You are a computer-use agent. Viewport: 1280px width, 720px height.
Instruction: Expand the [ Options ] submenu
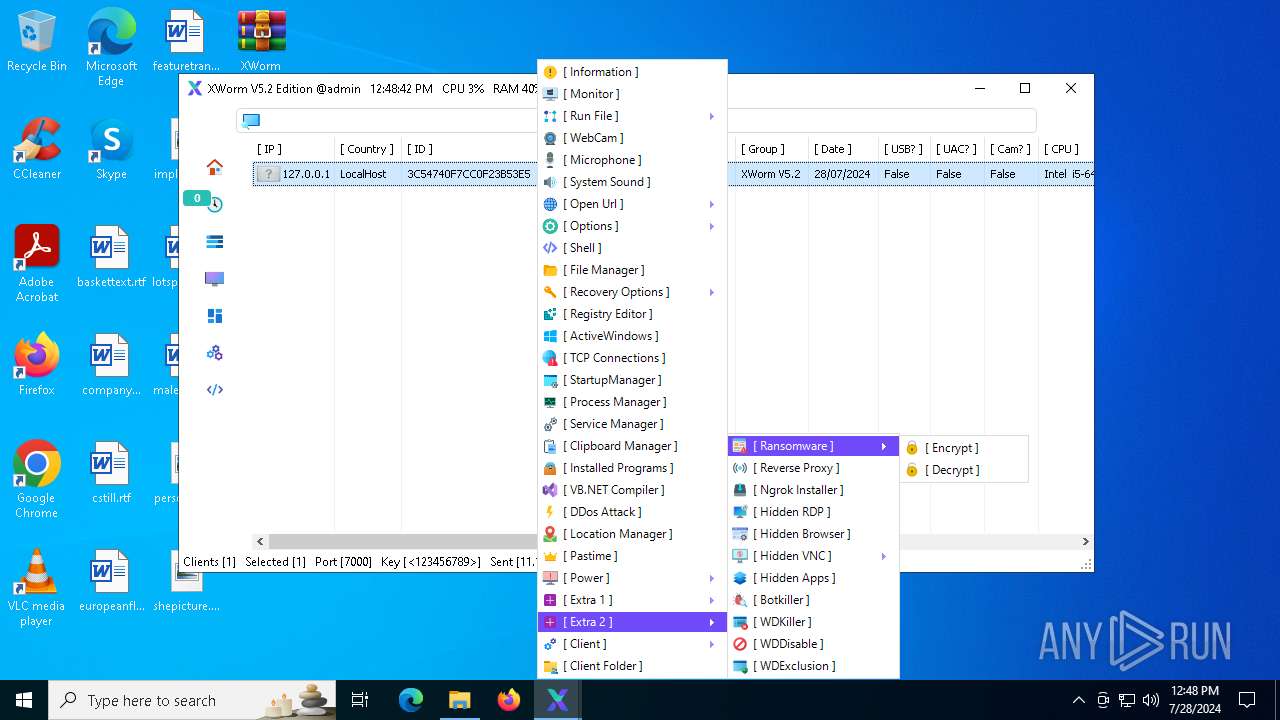point(632,226)
